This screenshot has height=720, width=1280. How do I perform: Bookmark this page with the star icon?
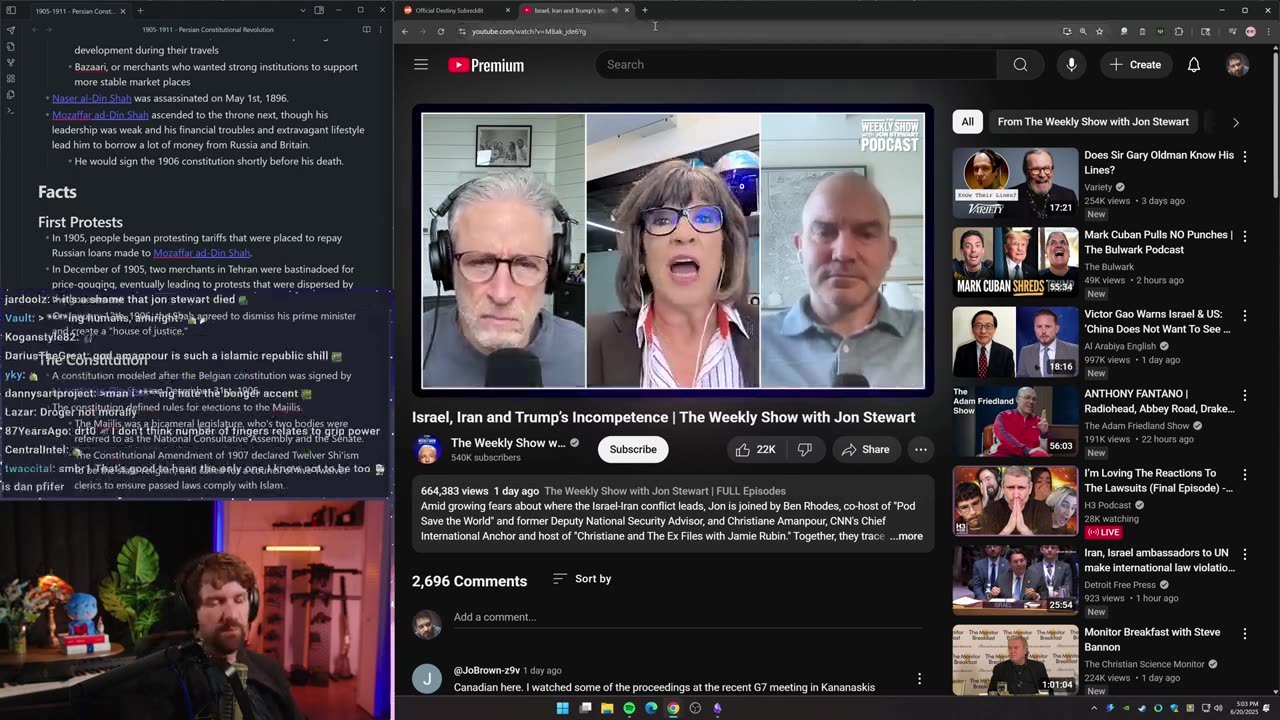(1099, 31)
